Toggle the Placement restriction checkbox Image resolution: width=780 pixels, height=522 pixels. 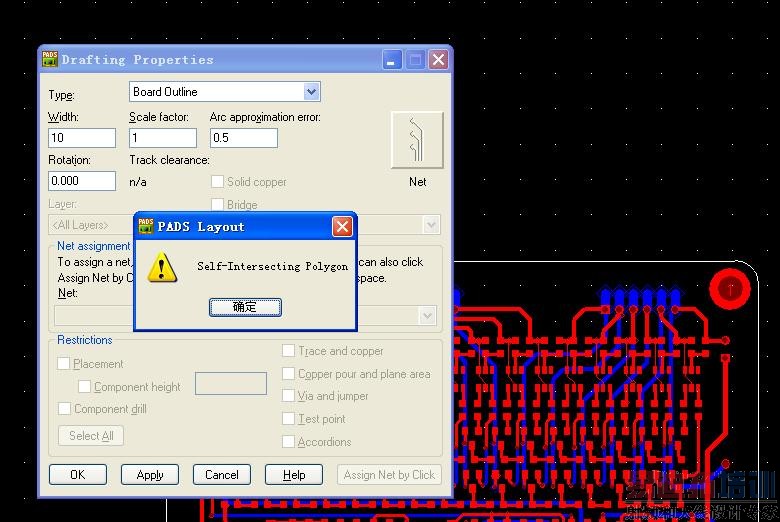[64, 364]
